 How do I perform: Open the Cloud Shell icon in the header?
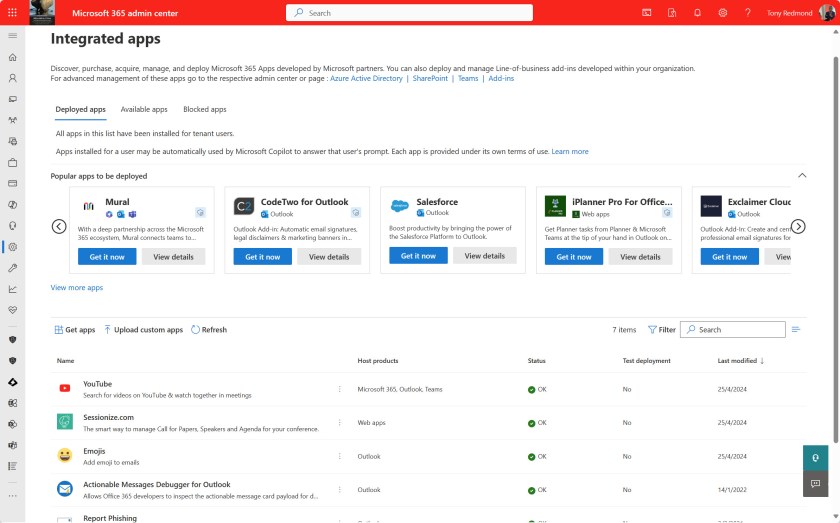[647, 13]
